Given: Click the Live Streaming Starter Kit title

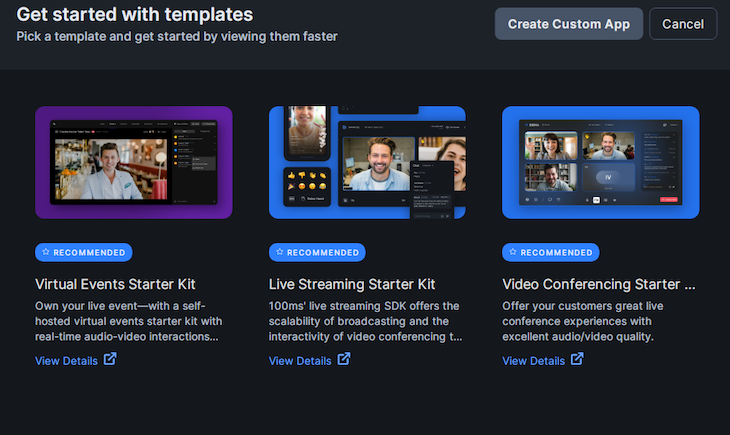Looking at the screenshot, I should click(352, 285).
